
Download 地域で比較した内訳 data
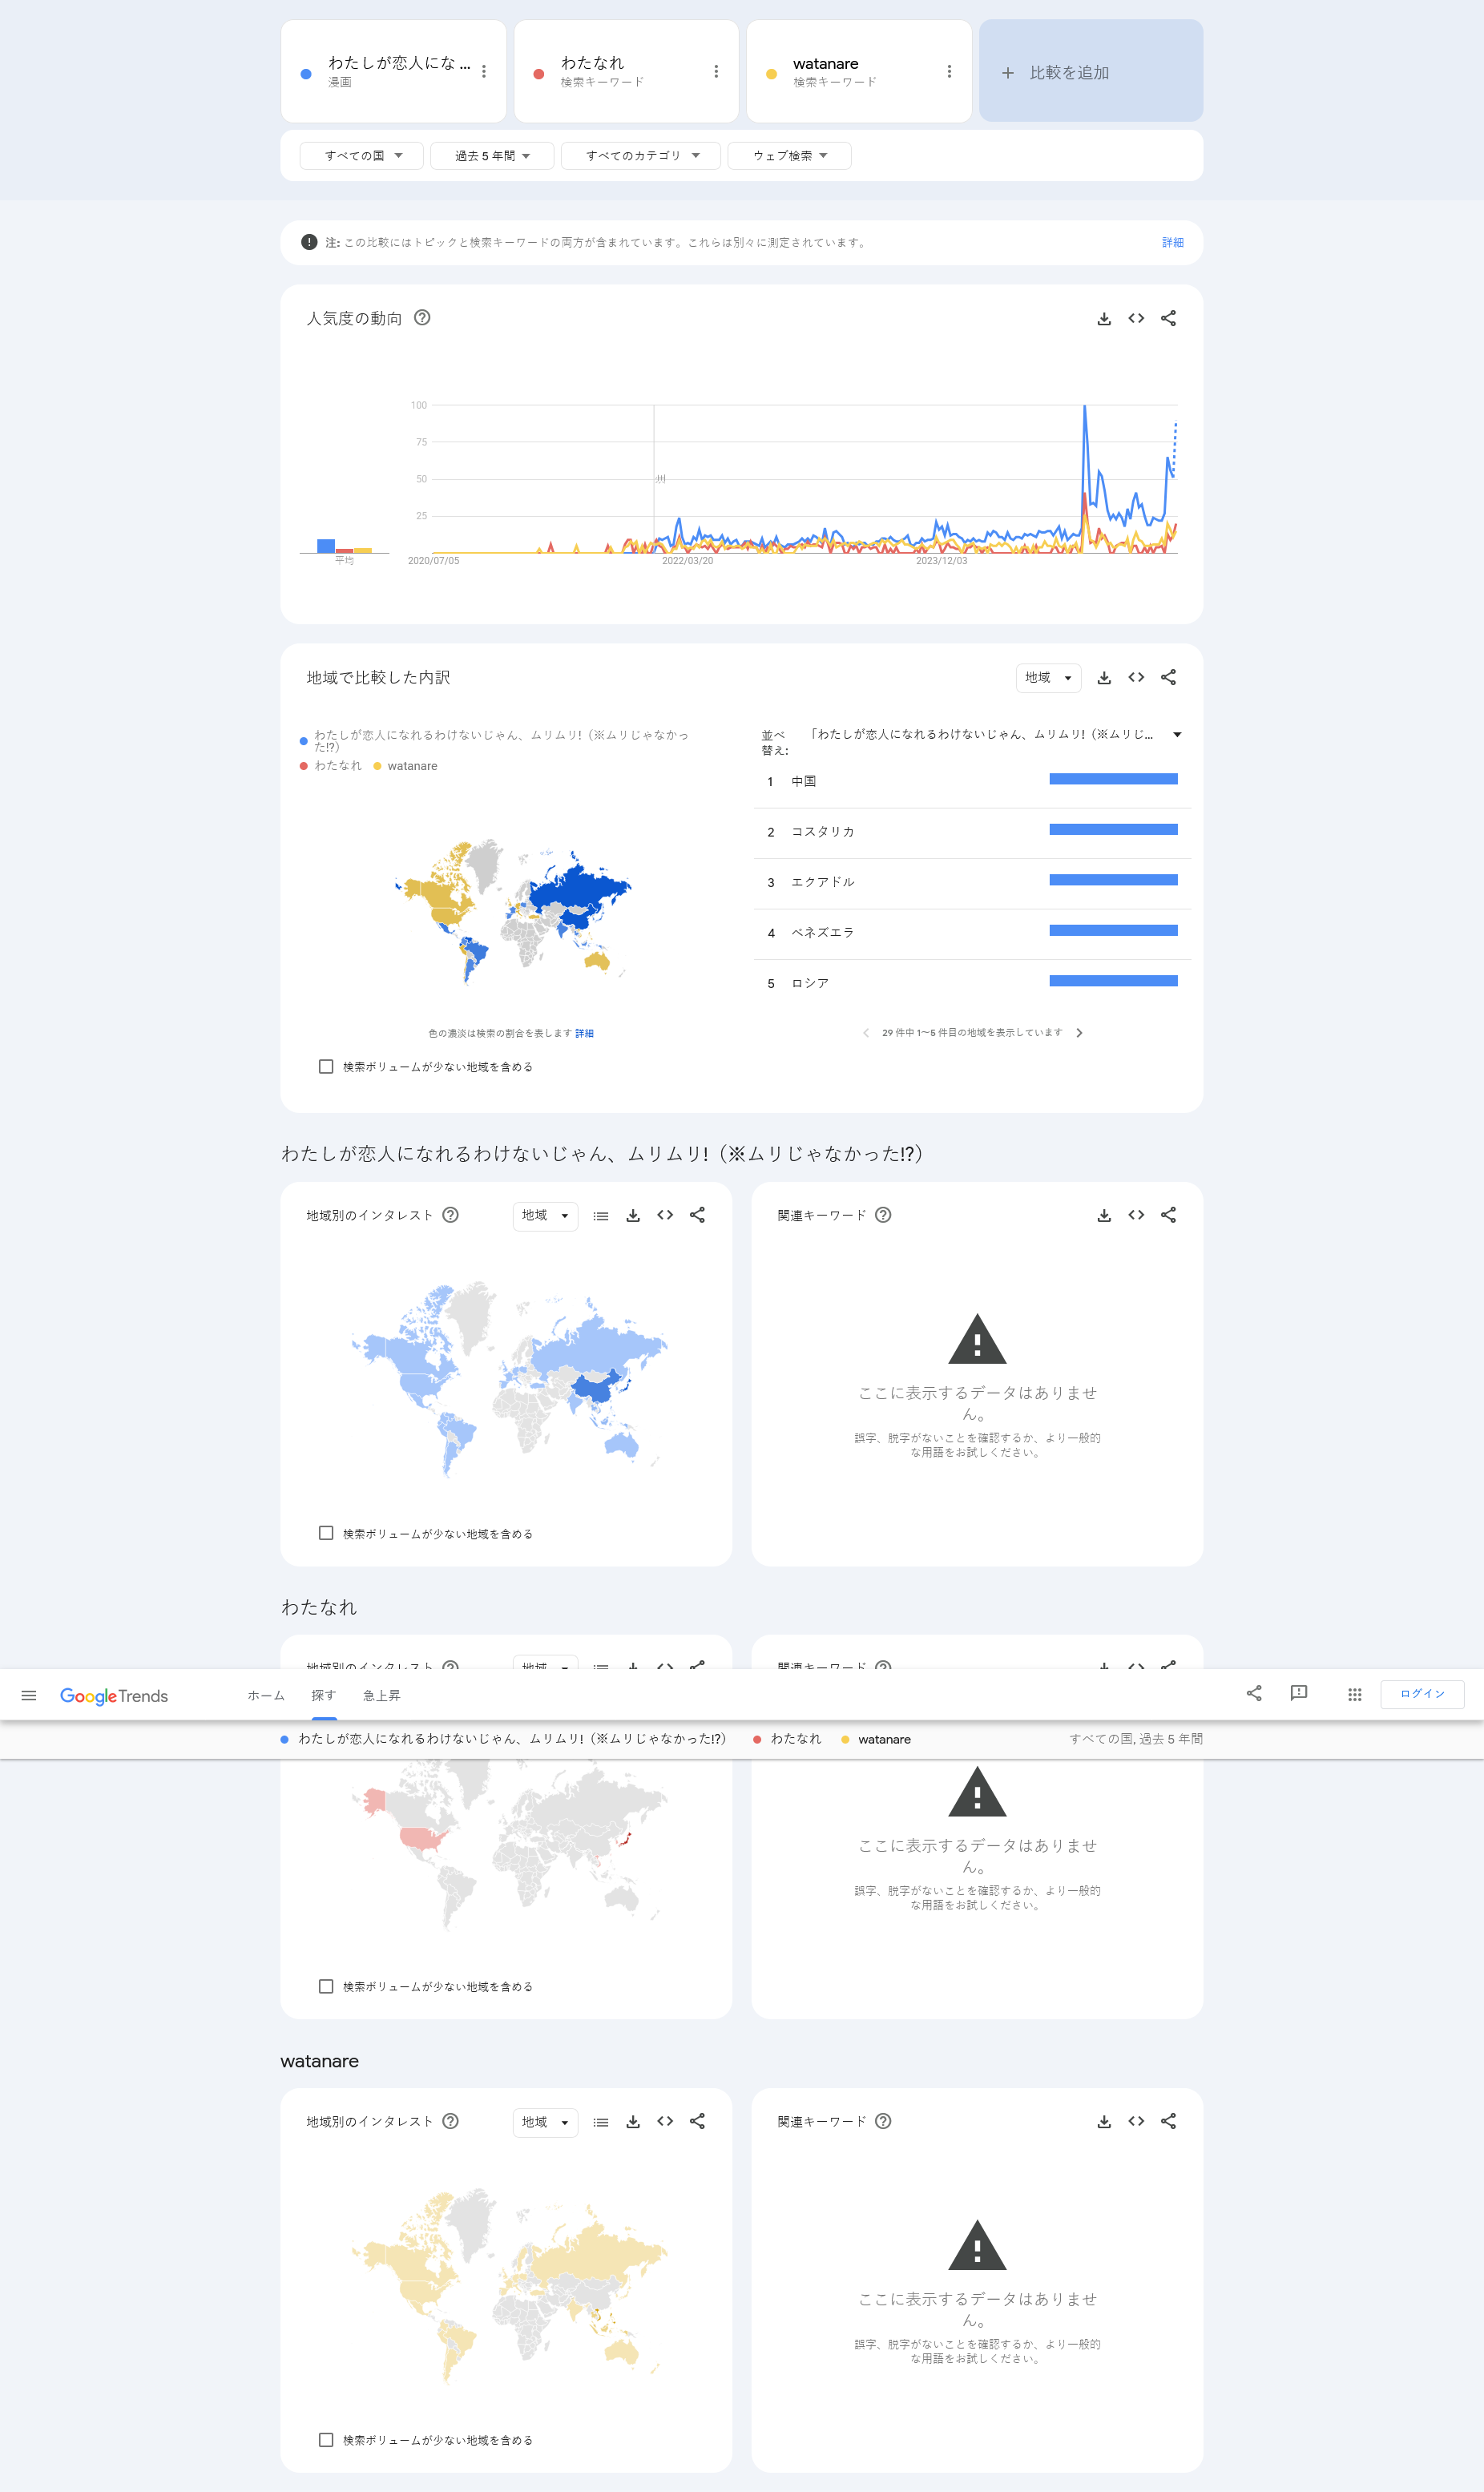[x=1104, y=678]
